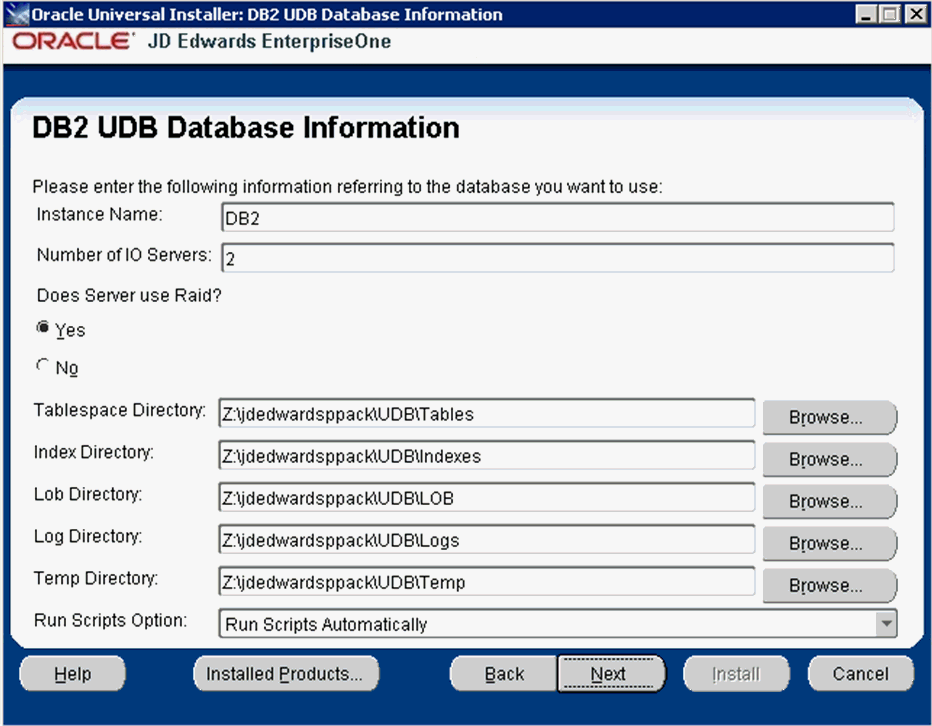The image size is (932, 726).
Task: Click the 'JD Edwards EnterpriseOne' header text
Action: [269, 41]
